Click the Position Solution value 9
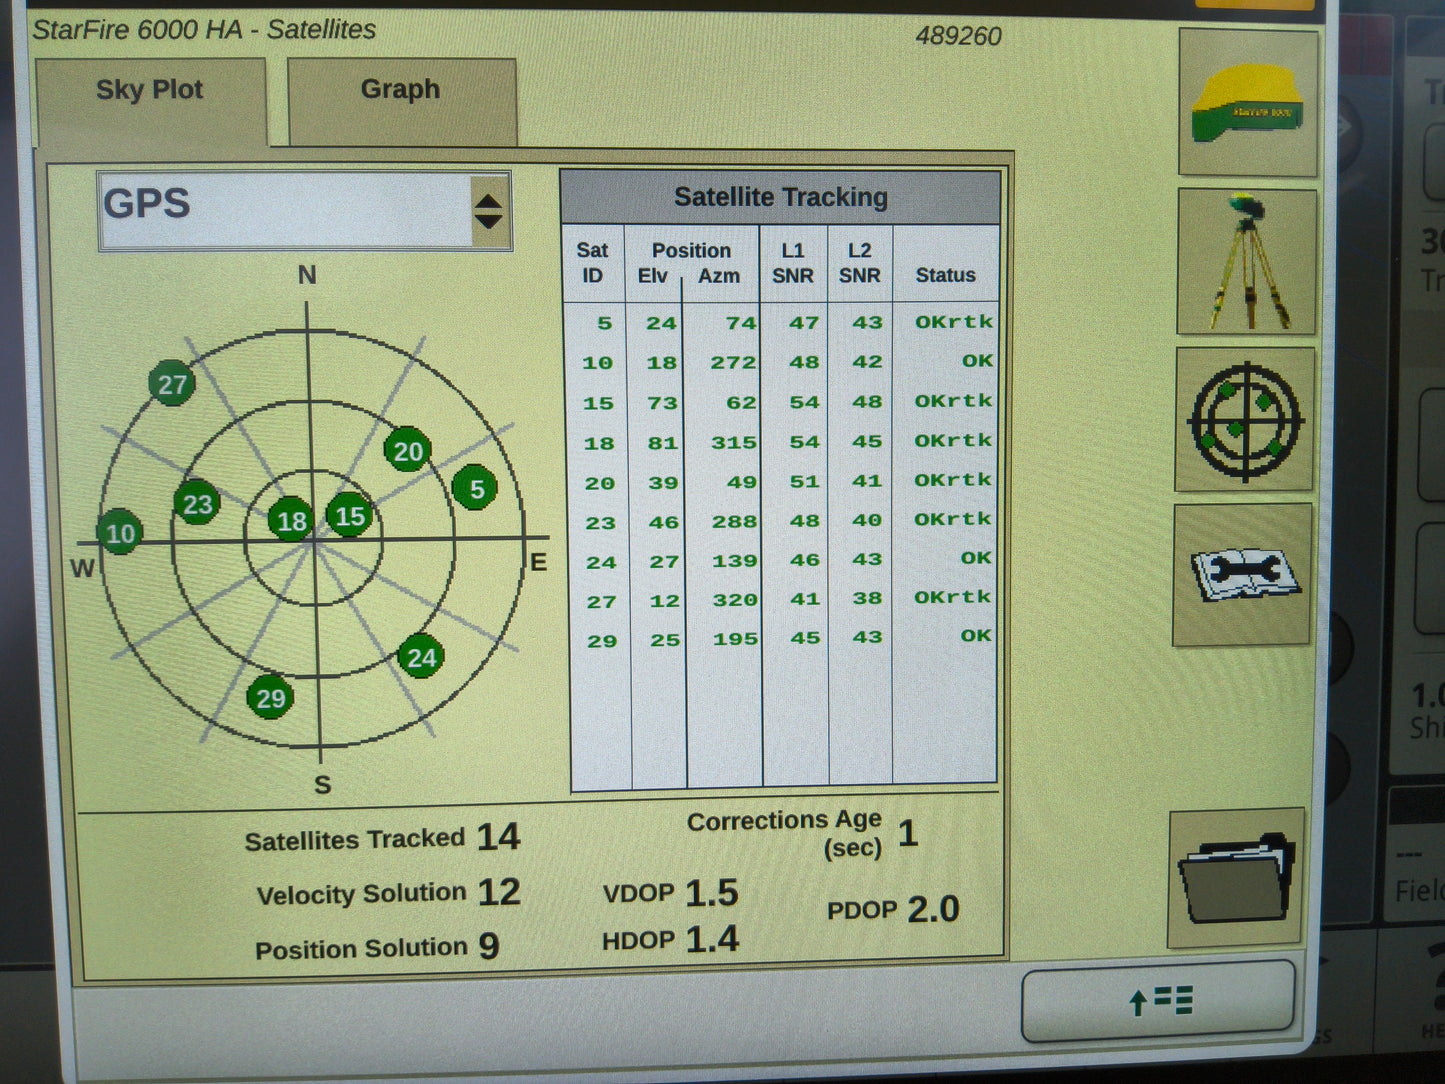 pyautogui.click(x=489, y=945)
